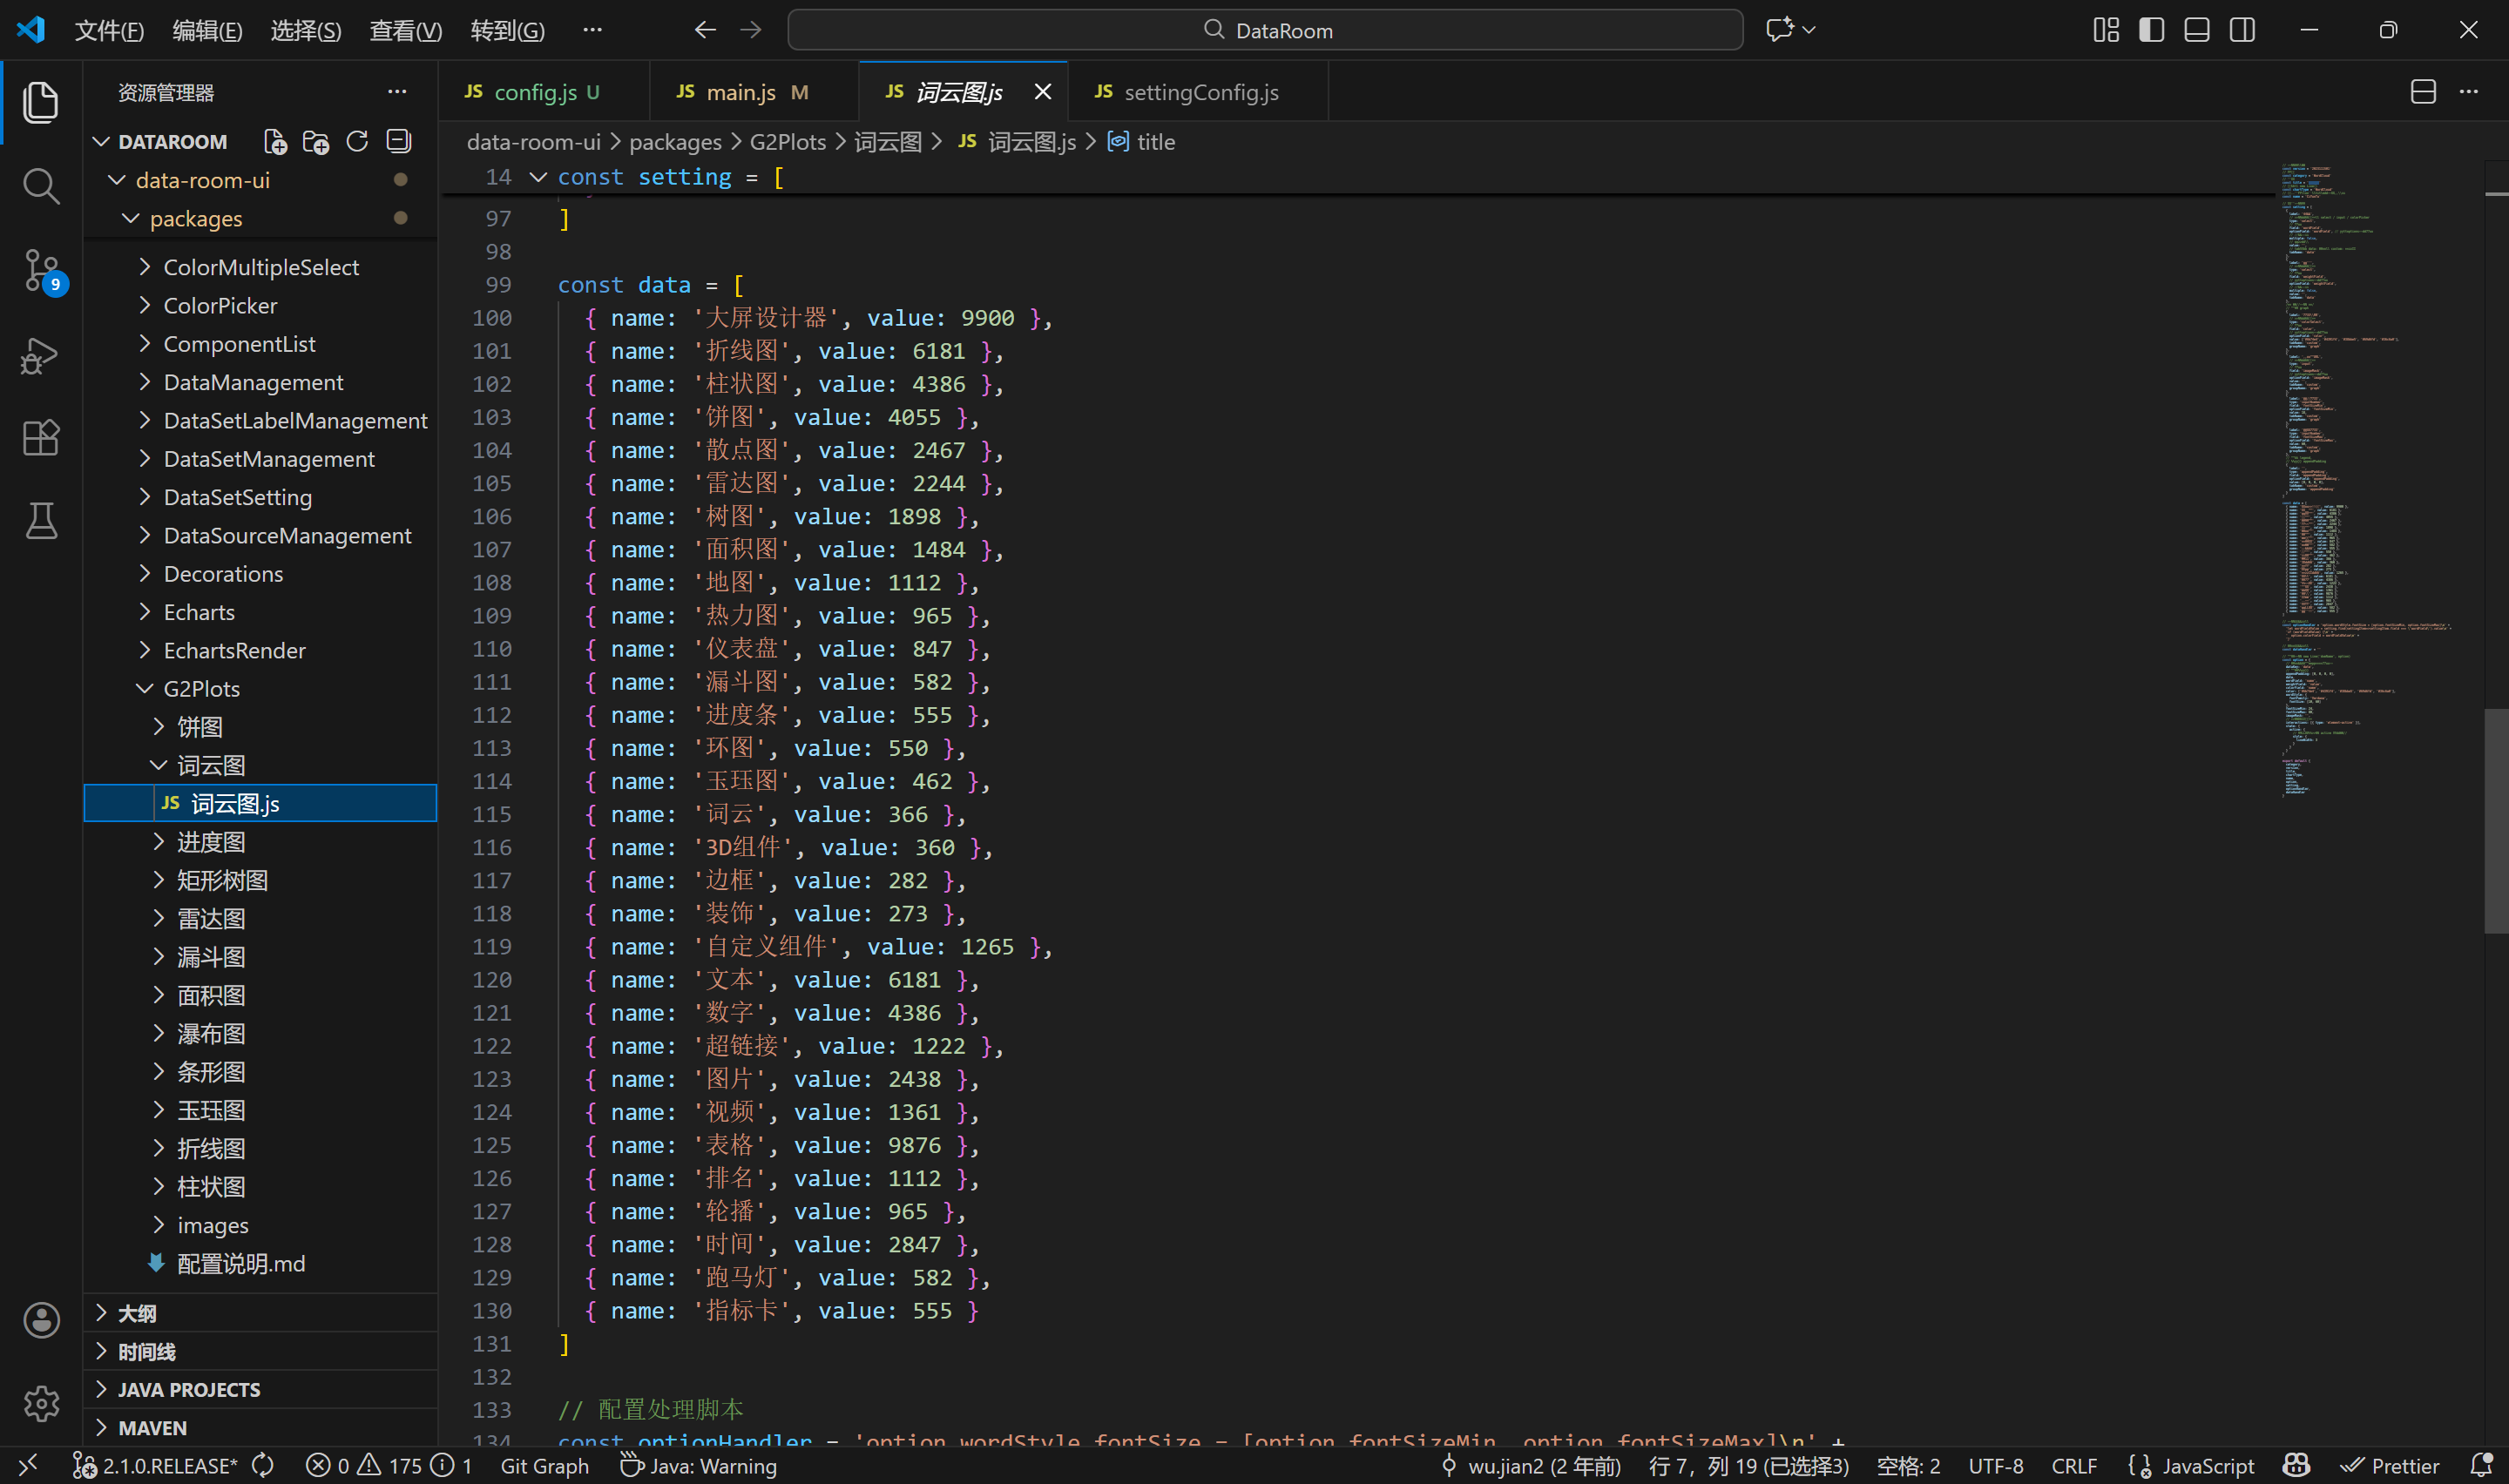Open Source Control view with 9 changes
The width and height of the screenshot is (2509, 1484).
click(x=40, y=270)
